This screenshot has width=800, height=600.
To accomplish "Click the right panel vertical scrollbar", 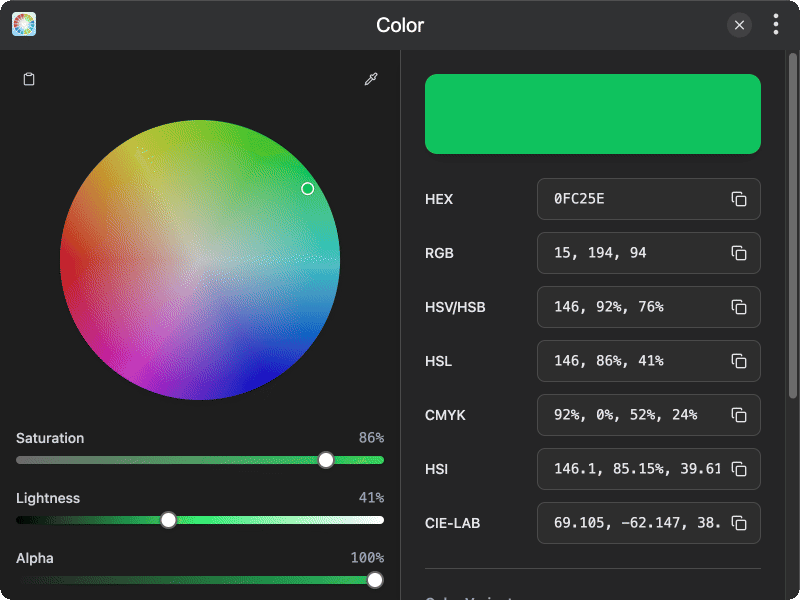I will click(793, 224).
